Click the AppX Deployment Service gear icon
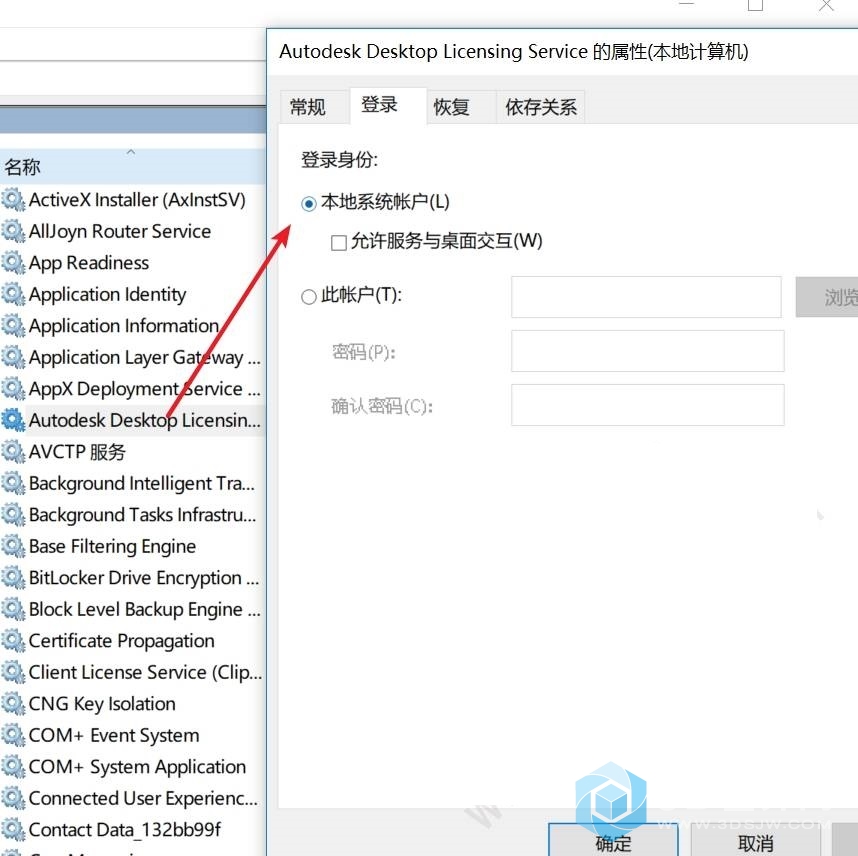The height and width of the screenshot is (856, 858). click(13, 389)
